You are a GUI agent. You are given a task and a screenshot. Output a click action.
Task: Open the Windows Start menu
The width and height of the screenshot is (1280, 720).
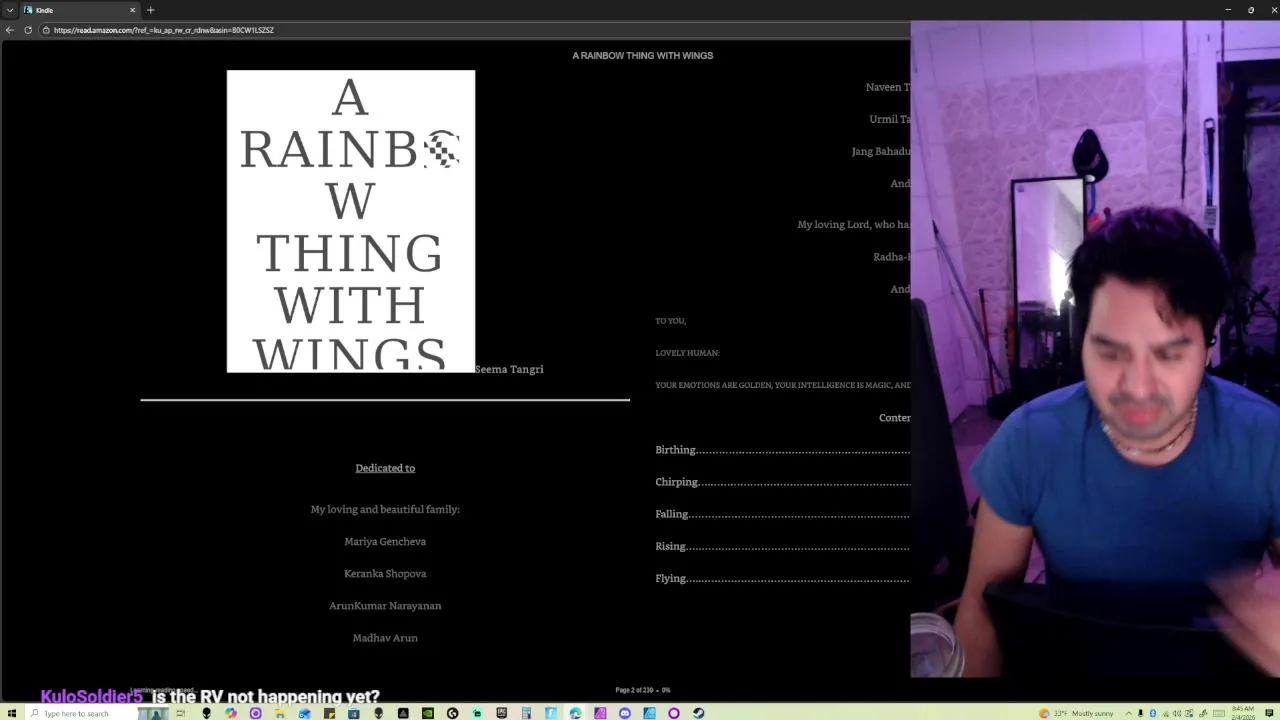pos(11,713)
